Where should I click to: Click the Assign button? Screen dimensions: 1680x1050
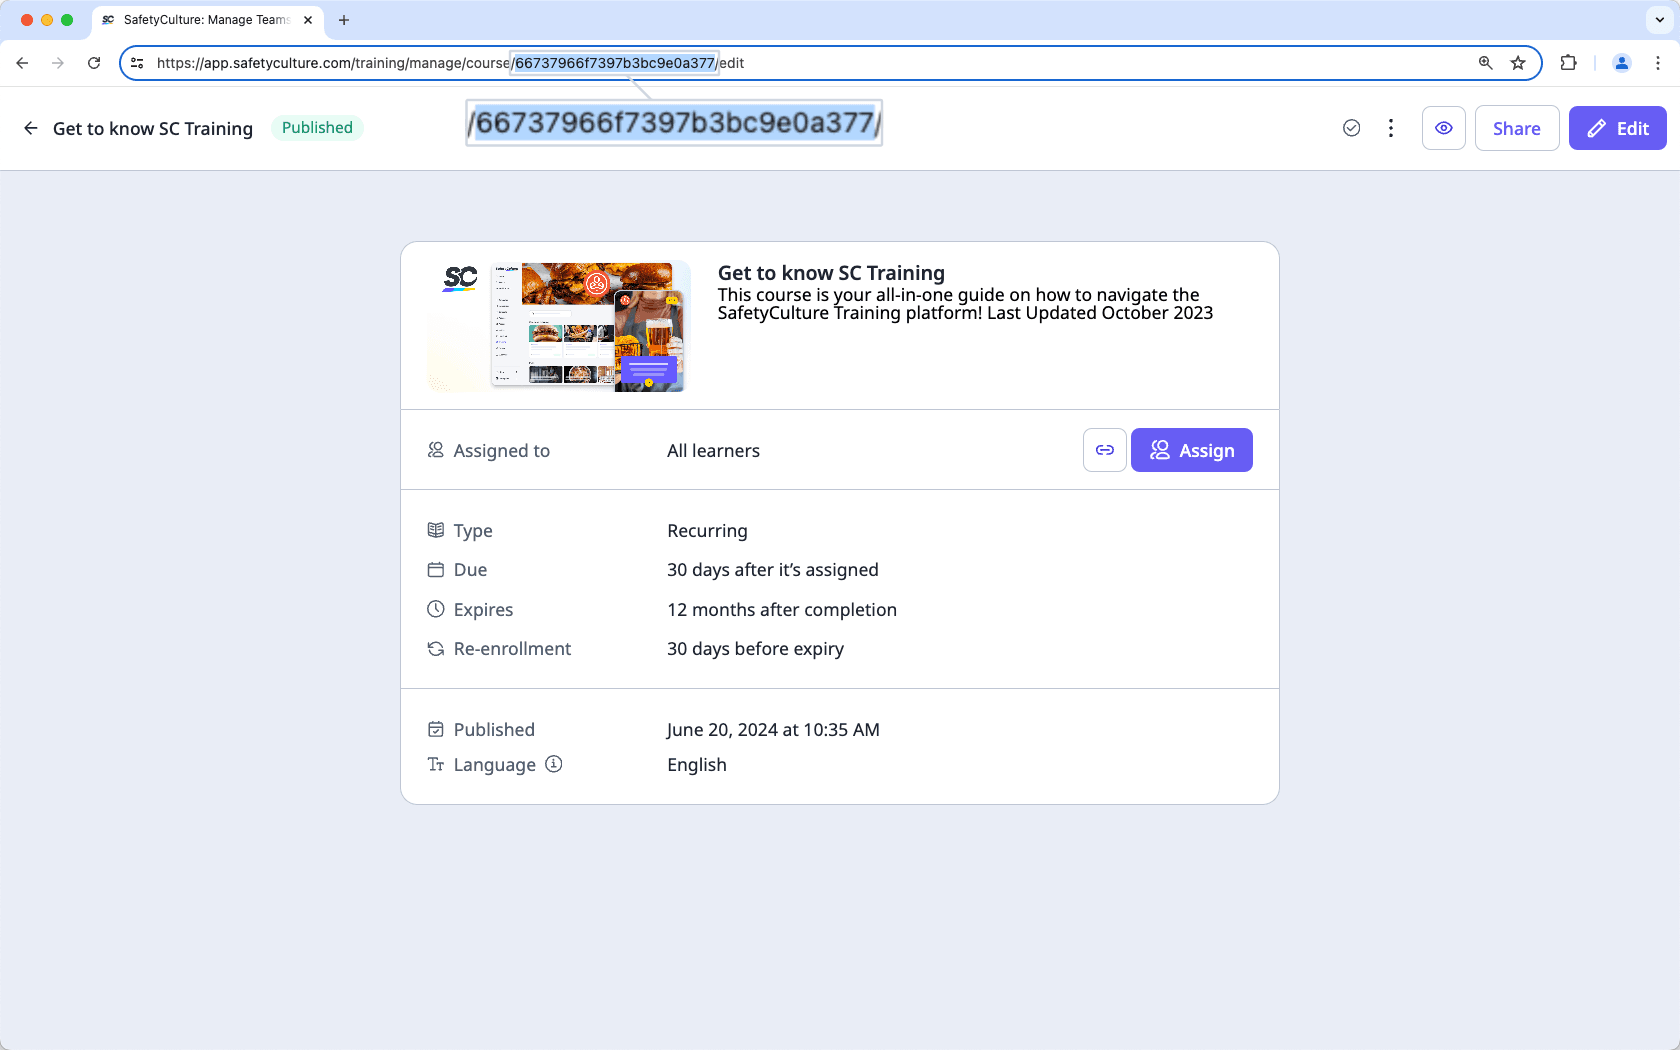click(1191, 450)
